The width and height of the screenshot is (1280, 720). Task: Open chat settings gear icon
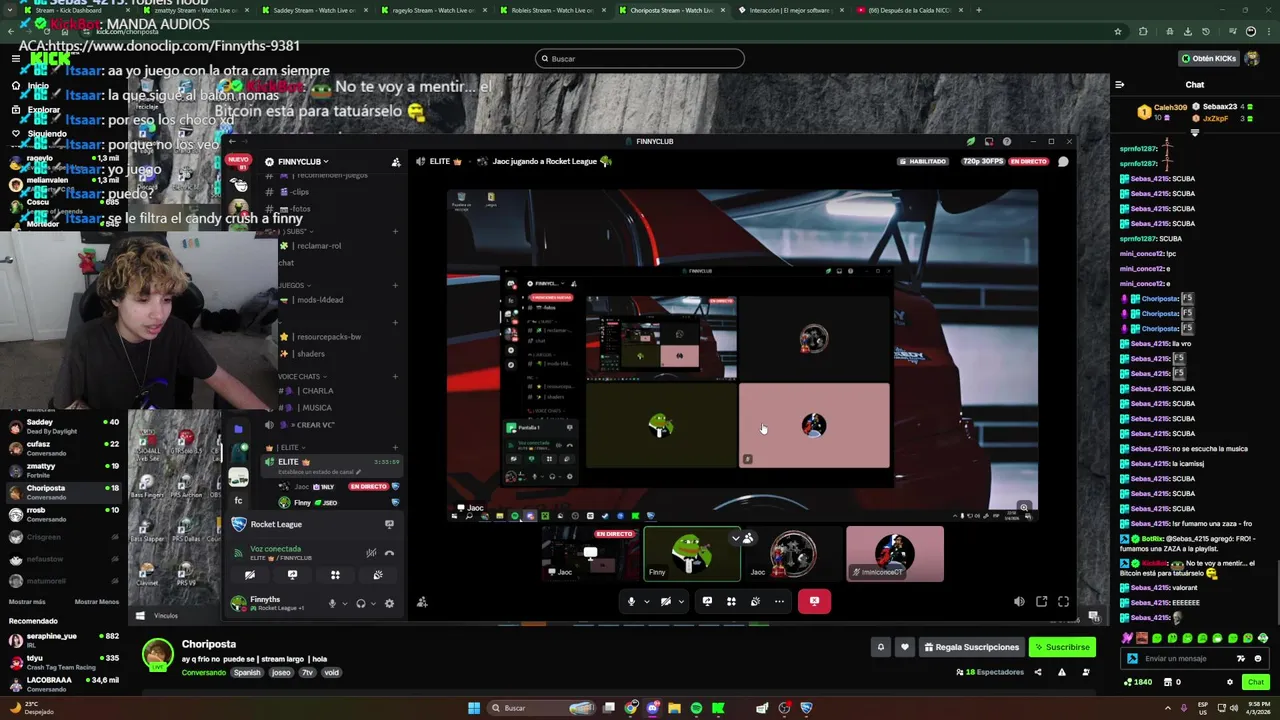pos(1230,682)
